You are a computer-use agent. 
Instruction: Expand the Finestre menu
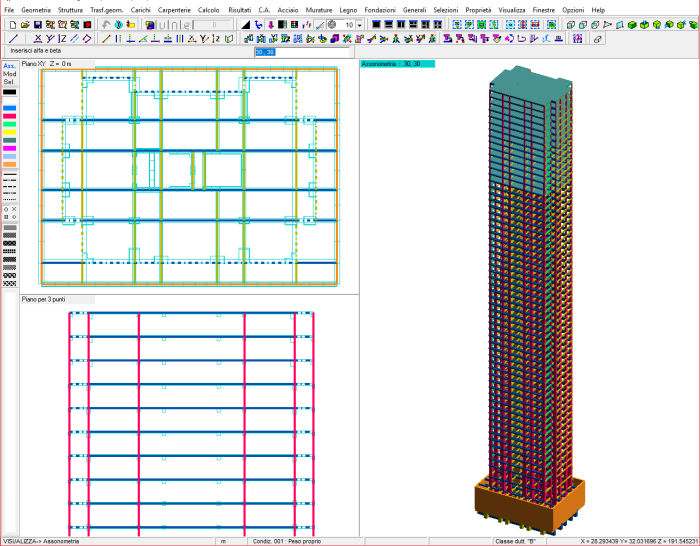(544, 9)
